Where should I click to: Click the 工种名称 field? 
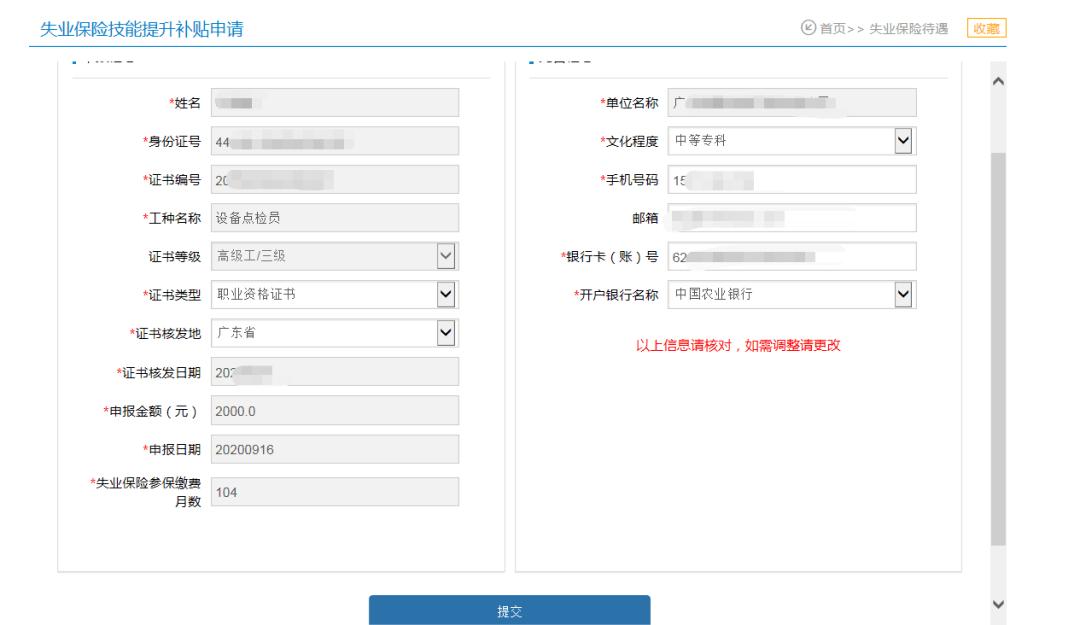tap(334, 218)
